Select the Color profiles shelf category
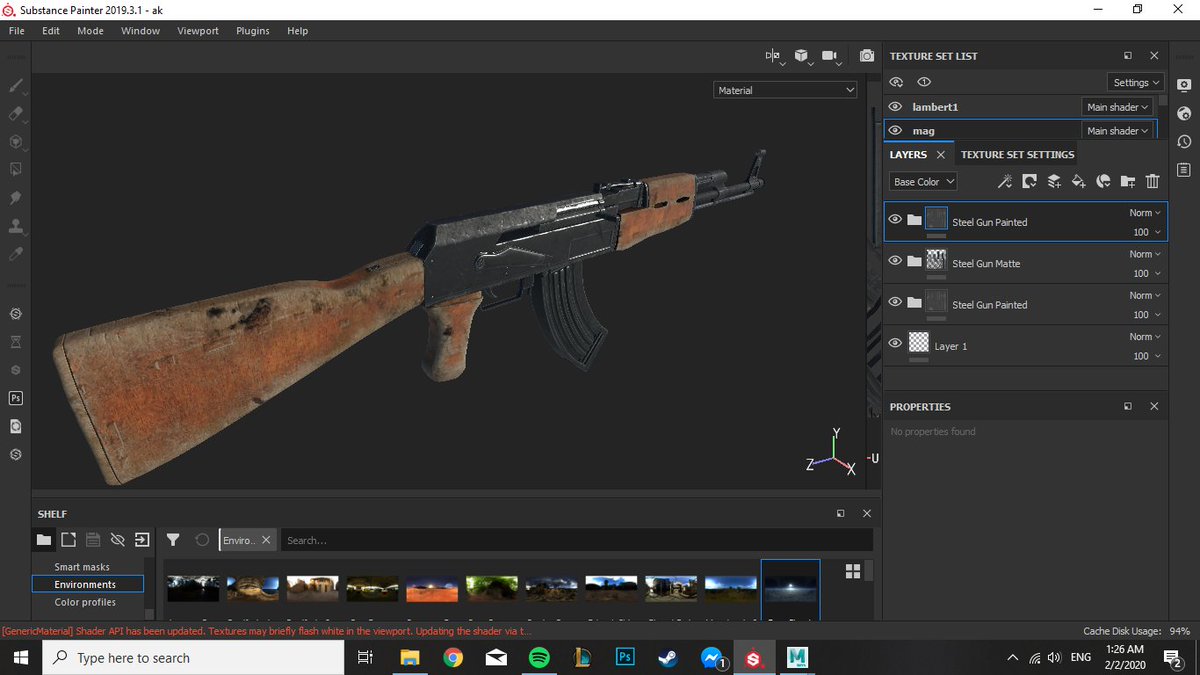Image resolution: width=1200 pixels, height=675 pixels. click(x=85, y=602)
